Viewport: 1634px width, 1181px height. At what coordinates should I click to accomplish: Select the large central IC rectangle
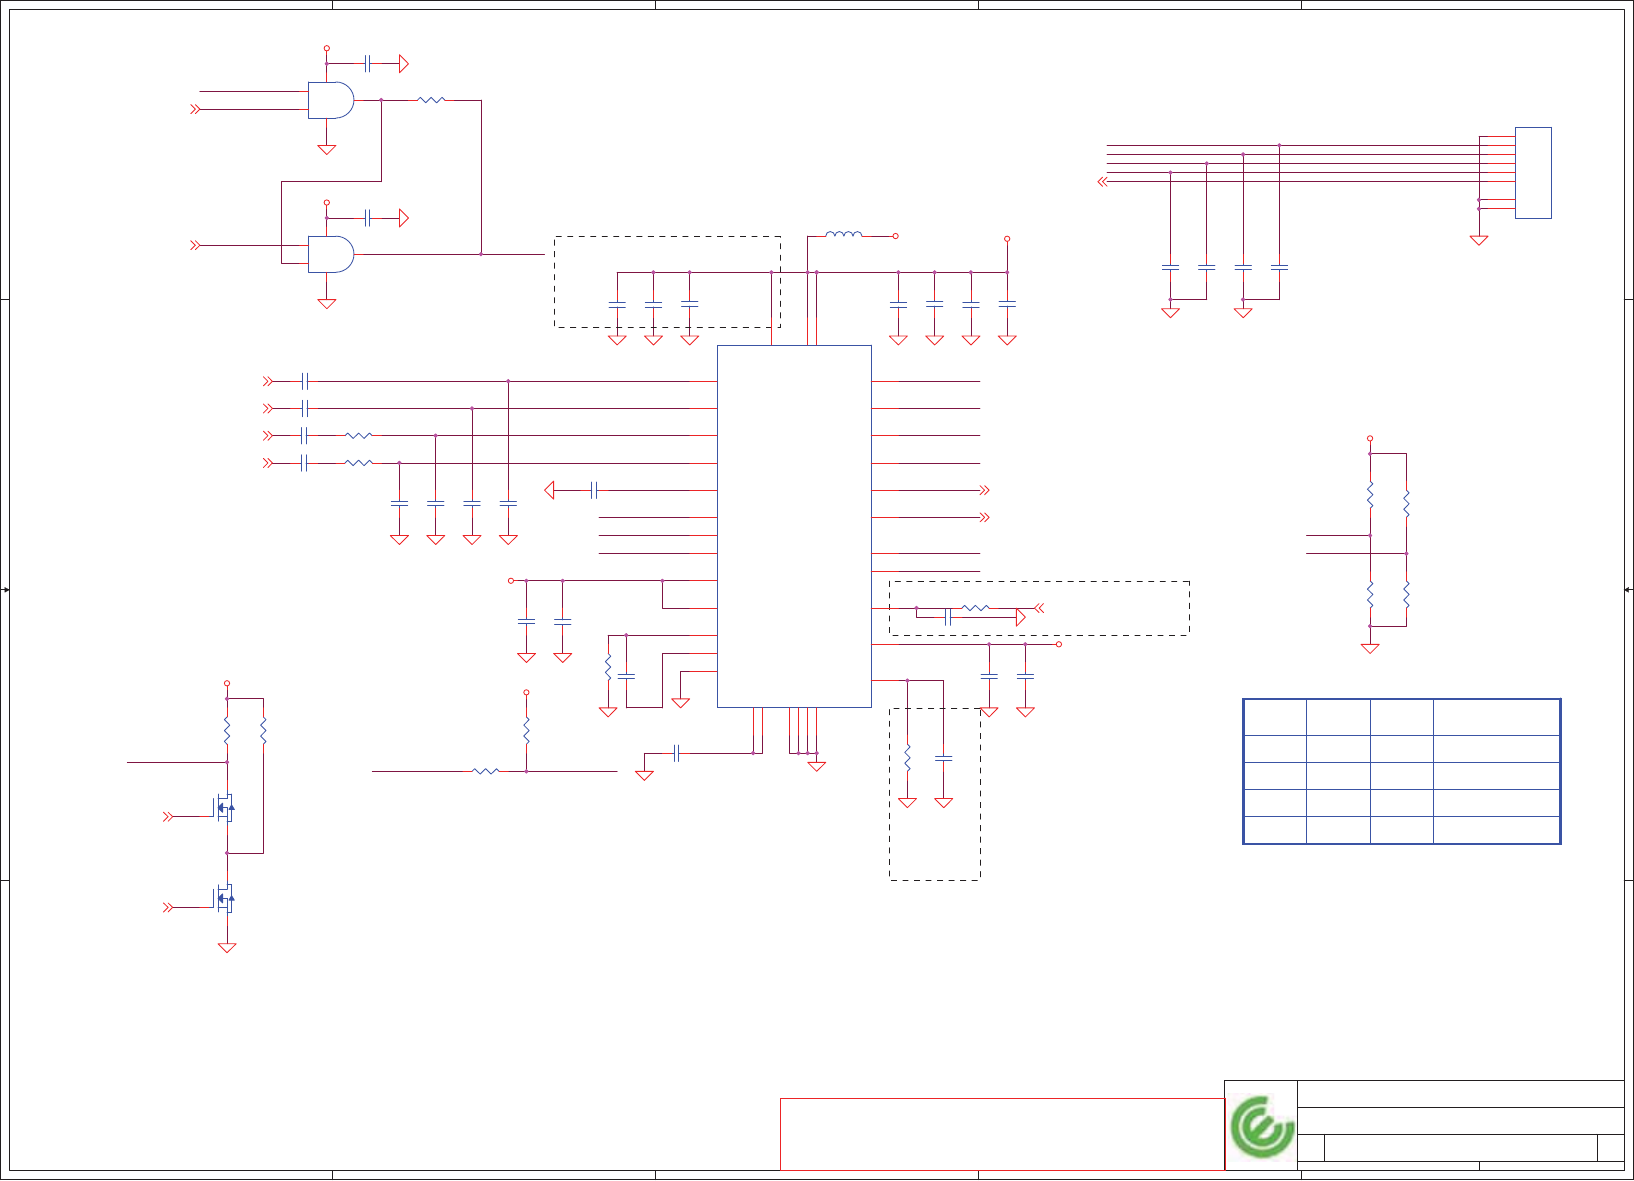coord(794,526)
